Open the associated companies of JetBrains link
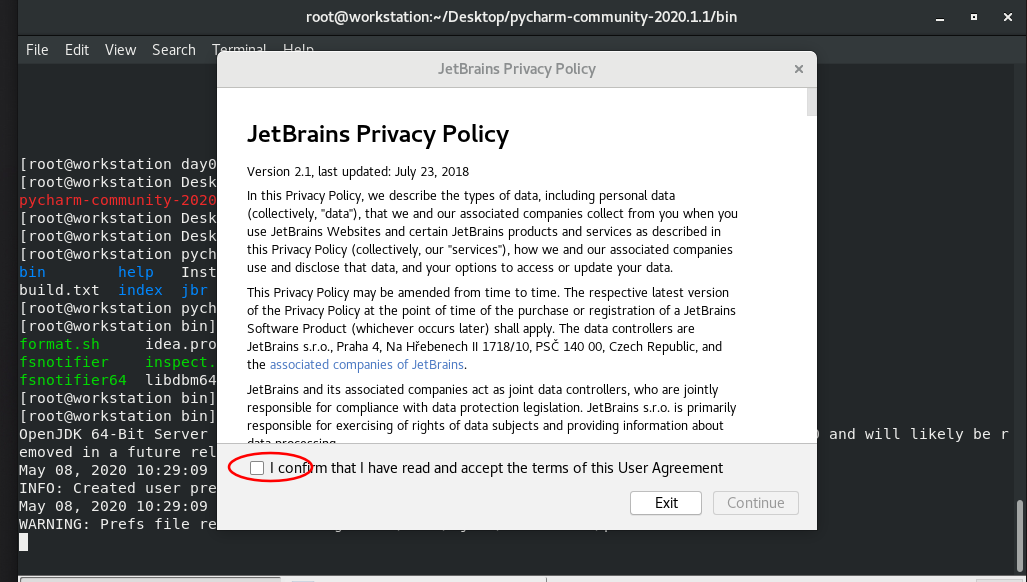The image size is (1027, 582). click(x=367, y=365)
